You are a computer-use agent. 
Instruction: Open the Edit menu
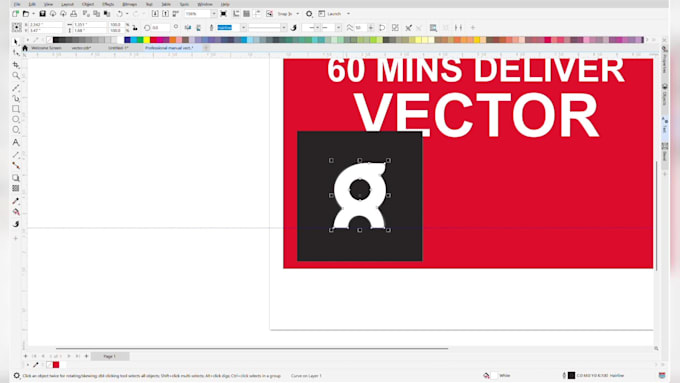click(32, 4)
